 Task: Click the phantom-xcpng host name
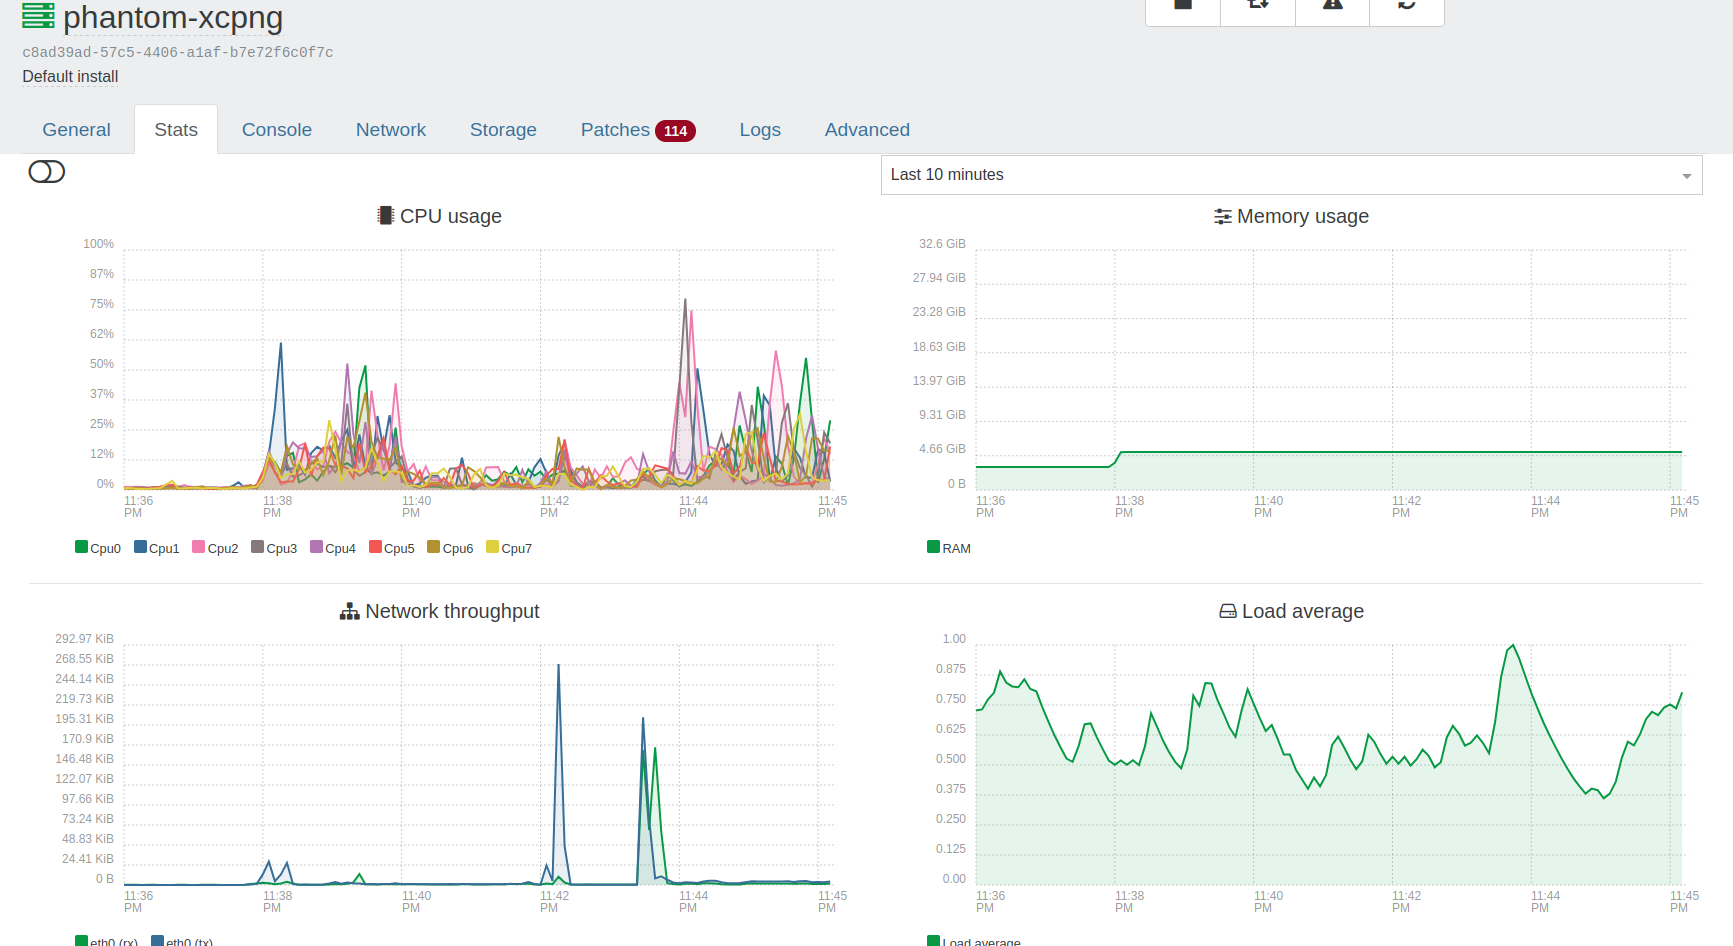tap(173, 18)
